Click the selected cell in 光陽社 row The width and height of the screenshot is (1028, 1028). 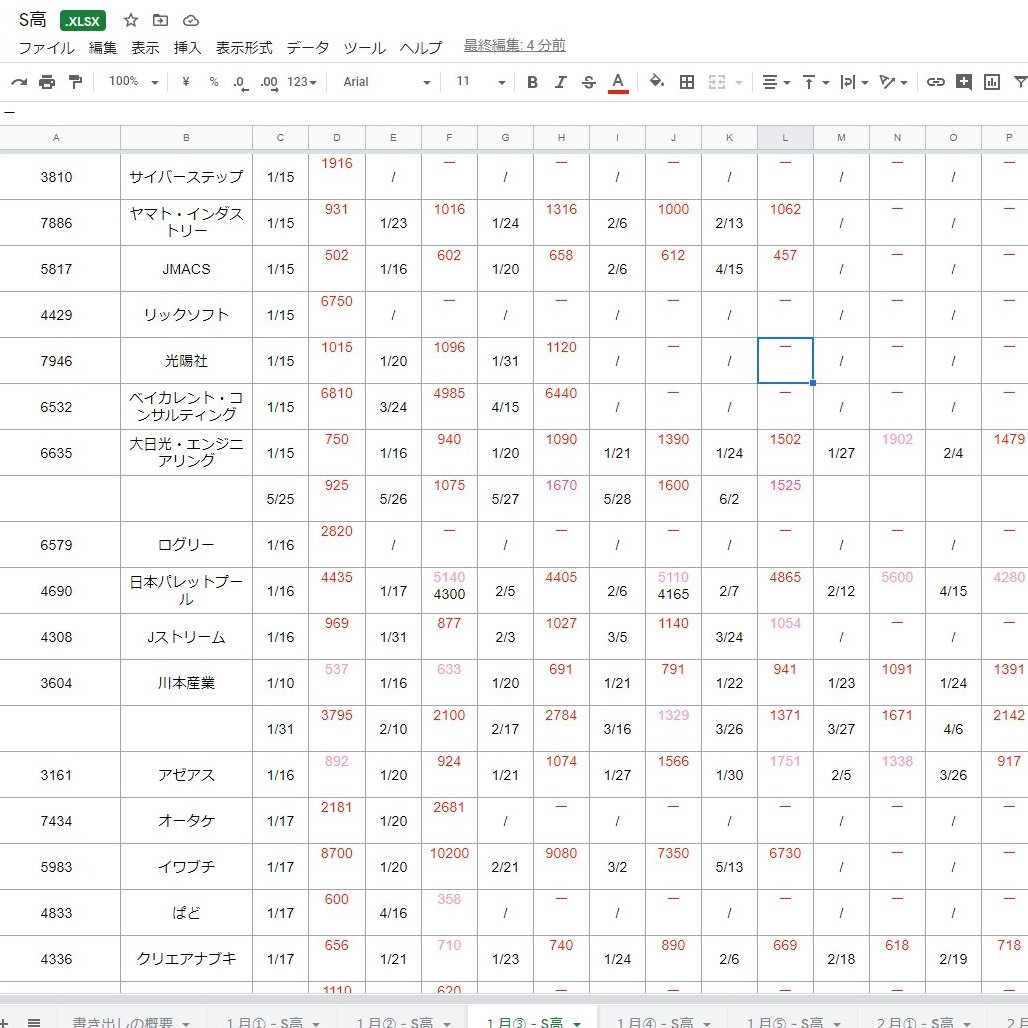pos(785,361)
